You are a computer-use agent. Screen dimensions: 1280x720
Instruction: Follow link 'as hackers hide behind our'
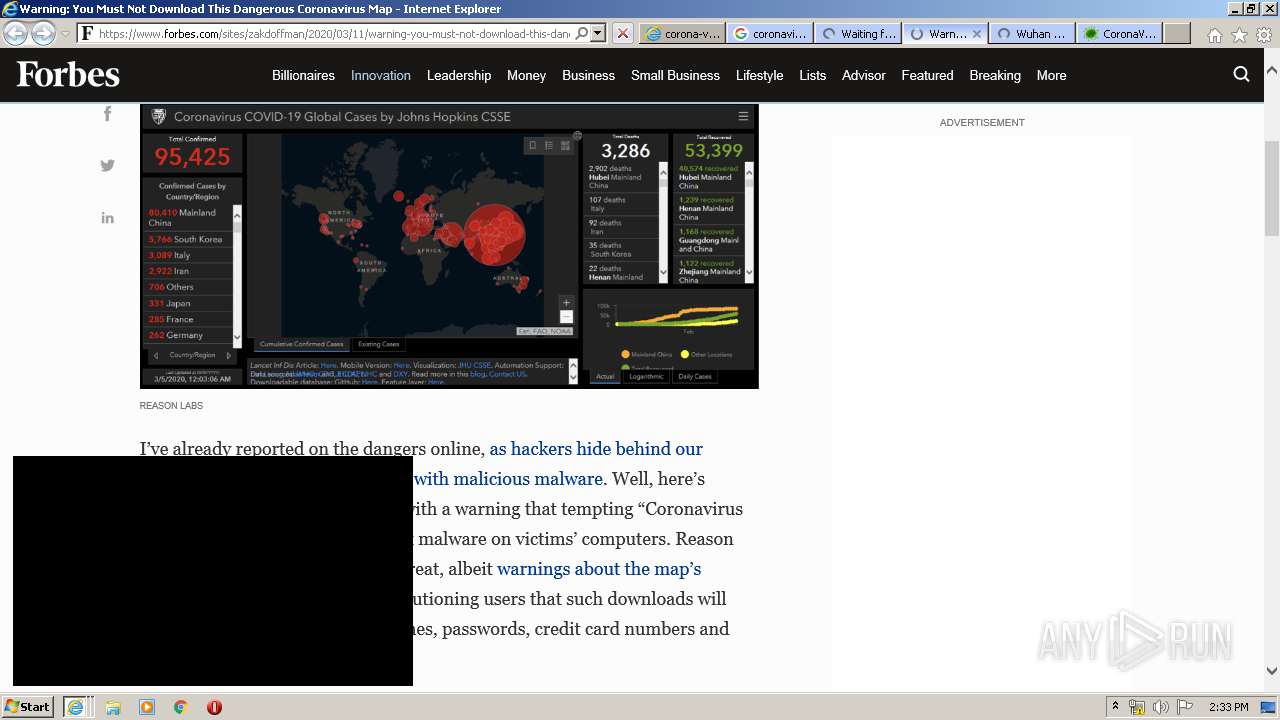(596, 449)
